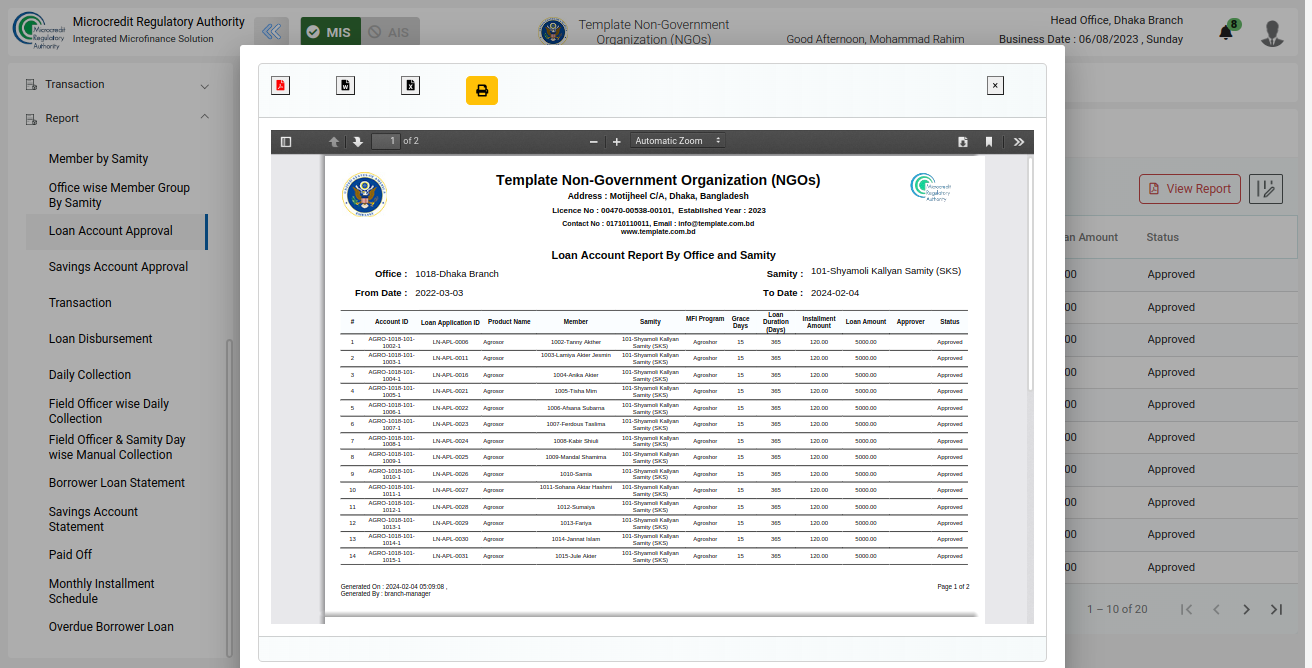Click the Business Date text in header
Screen dimensions: 1312x668
1091,40
